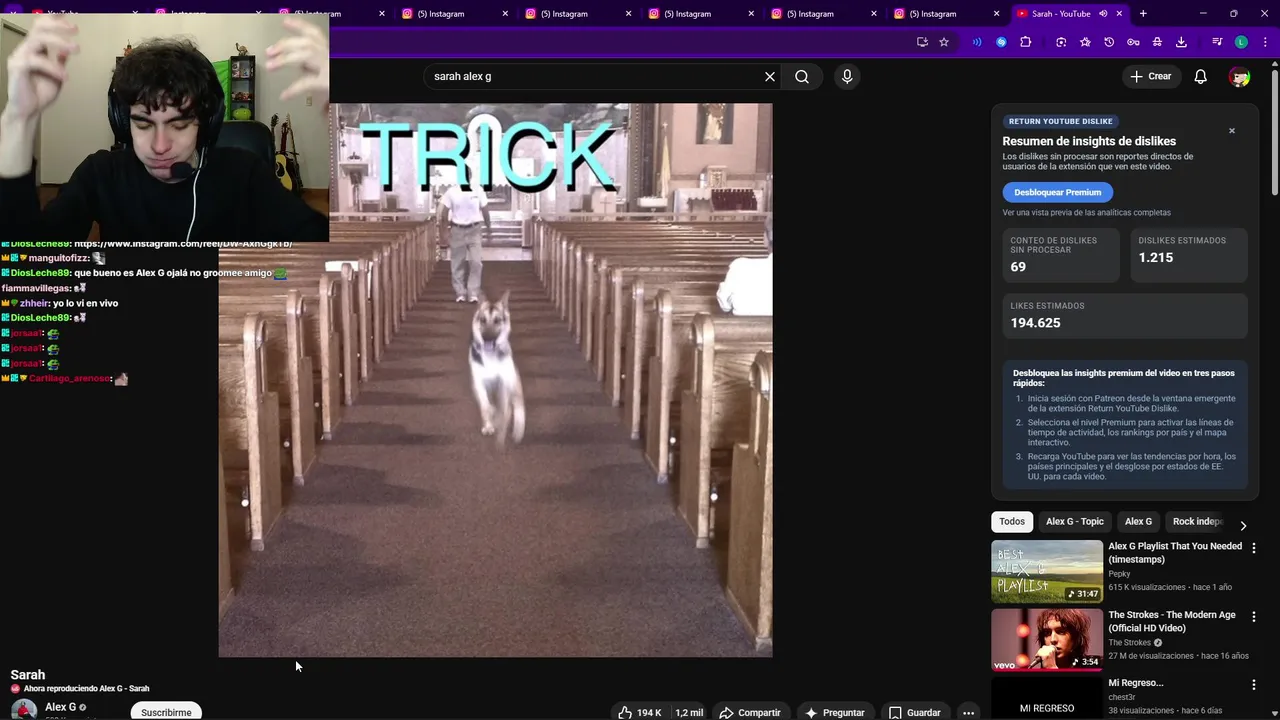1280x720 pixels.
Task: Switch to the Sarah - YouTube tab
Action: click(x=1060, y=14)
